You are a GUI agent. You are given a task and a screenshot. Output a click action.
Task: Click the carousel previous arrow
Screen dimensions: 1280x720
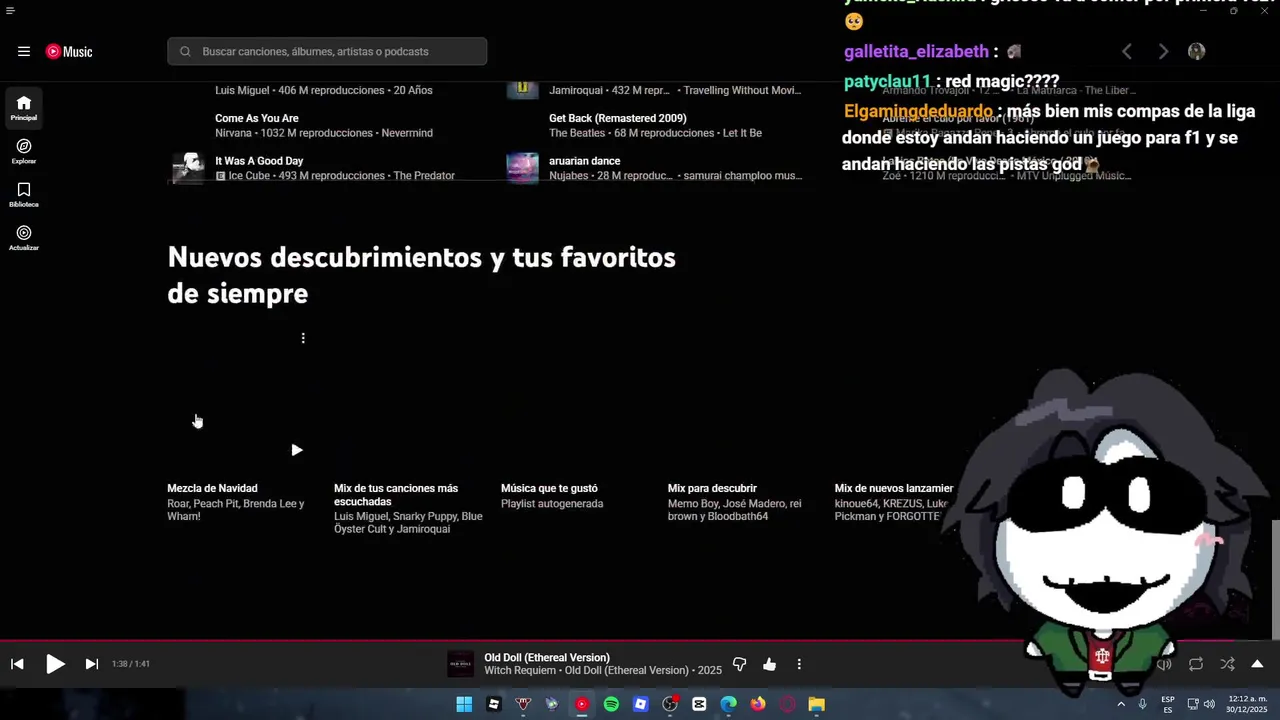[x=1127, y=51]
